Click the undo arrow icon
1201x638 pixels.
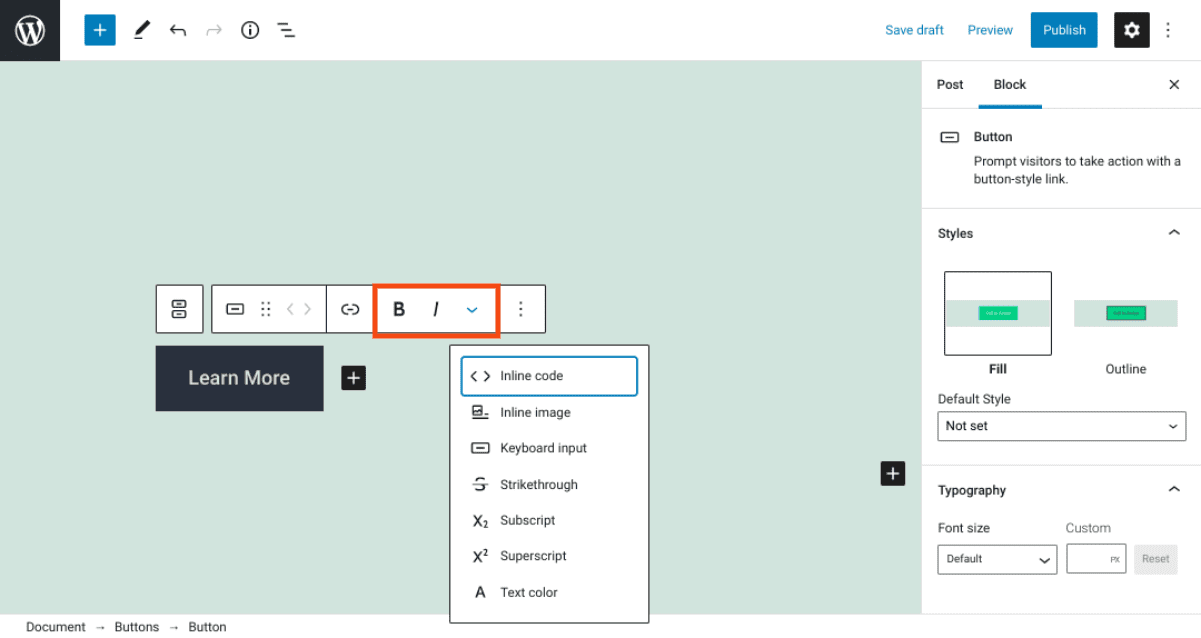pyautogui.click(x=177, y=30)
